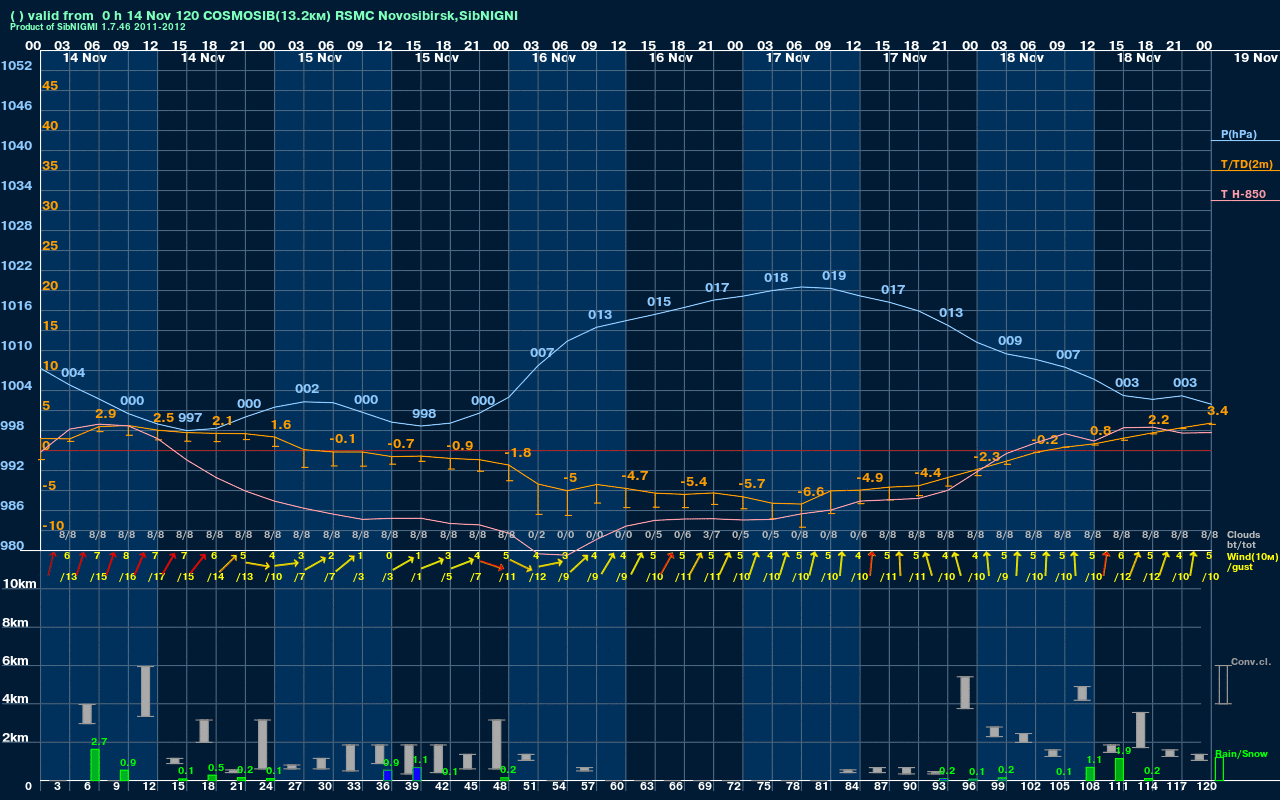Screen dimensions: 1280x800
Task: Click the Wind(10m)/gust row label
Action: coord(1242,561)
